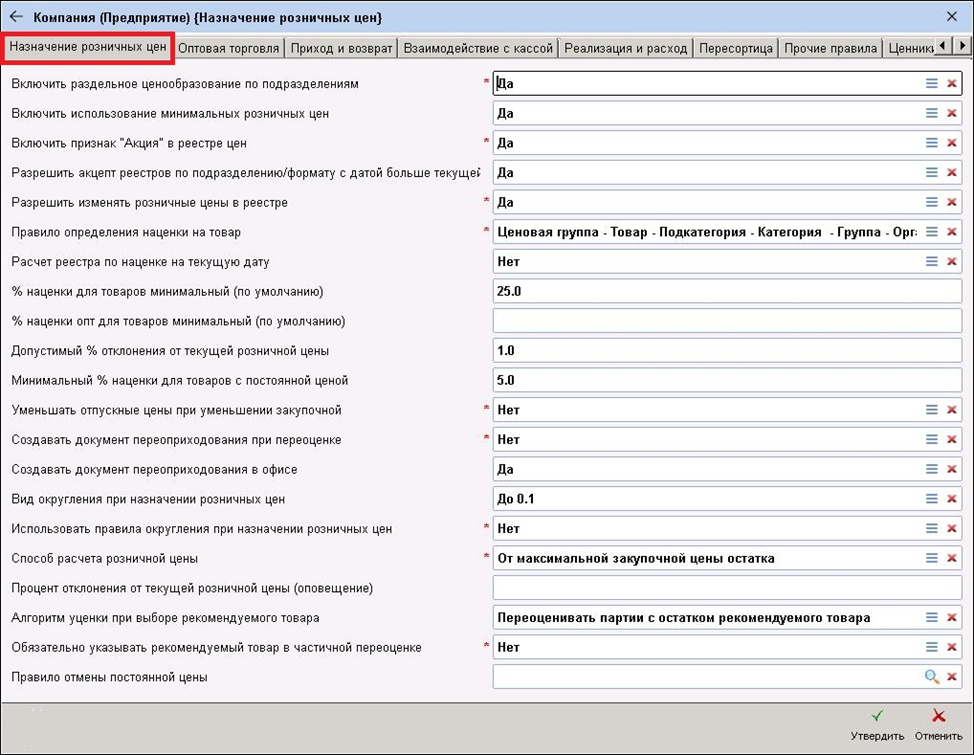This screenshot has height=755, width=974.
Task: Select the 'Пересортица' tab
Action: tap(735, 48)
